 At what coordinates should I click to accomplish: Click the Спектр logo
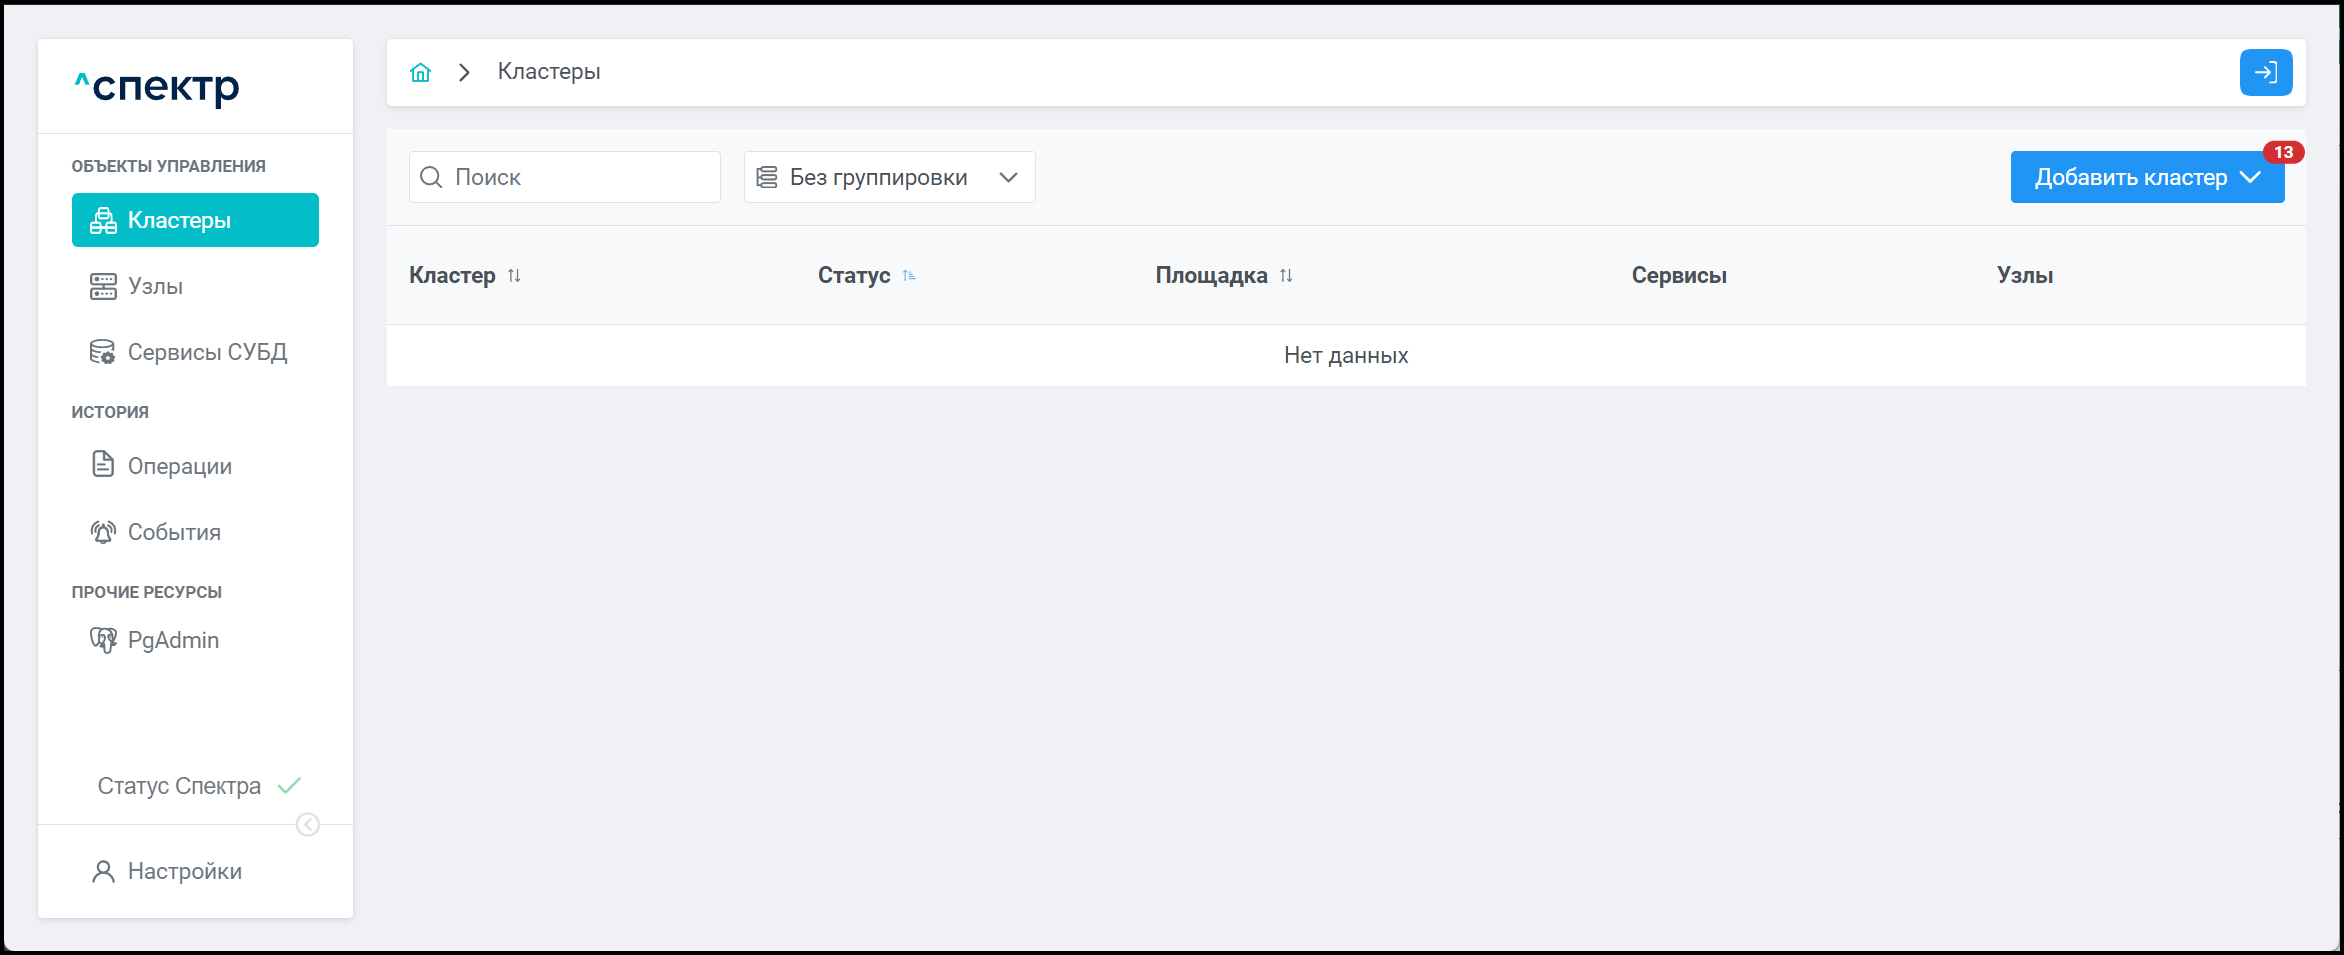158,87
